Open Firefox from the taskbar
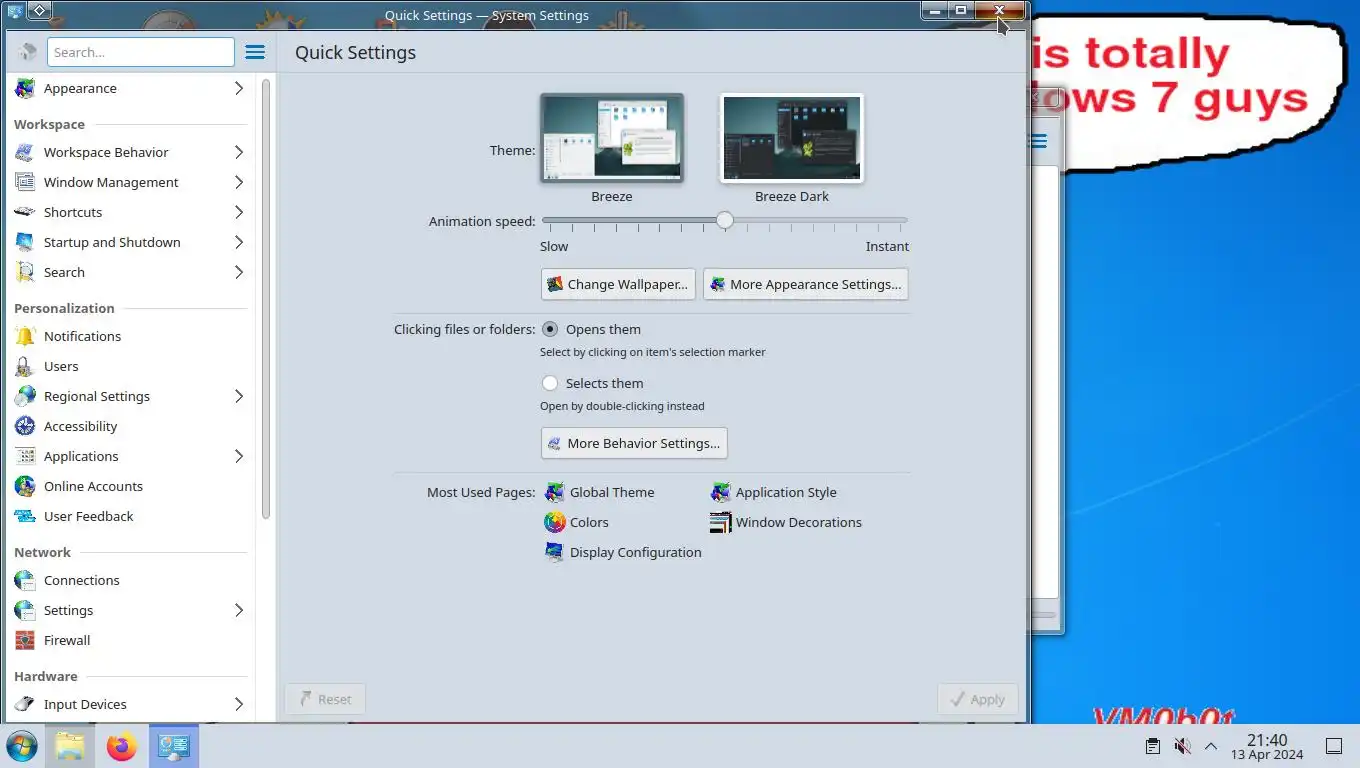1360x768 pixels. click(x=122, y=746)
